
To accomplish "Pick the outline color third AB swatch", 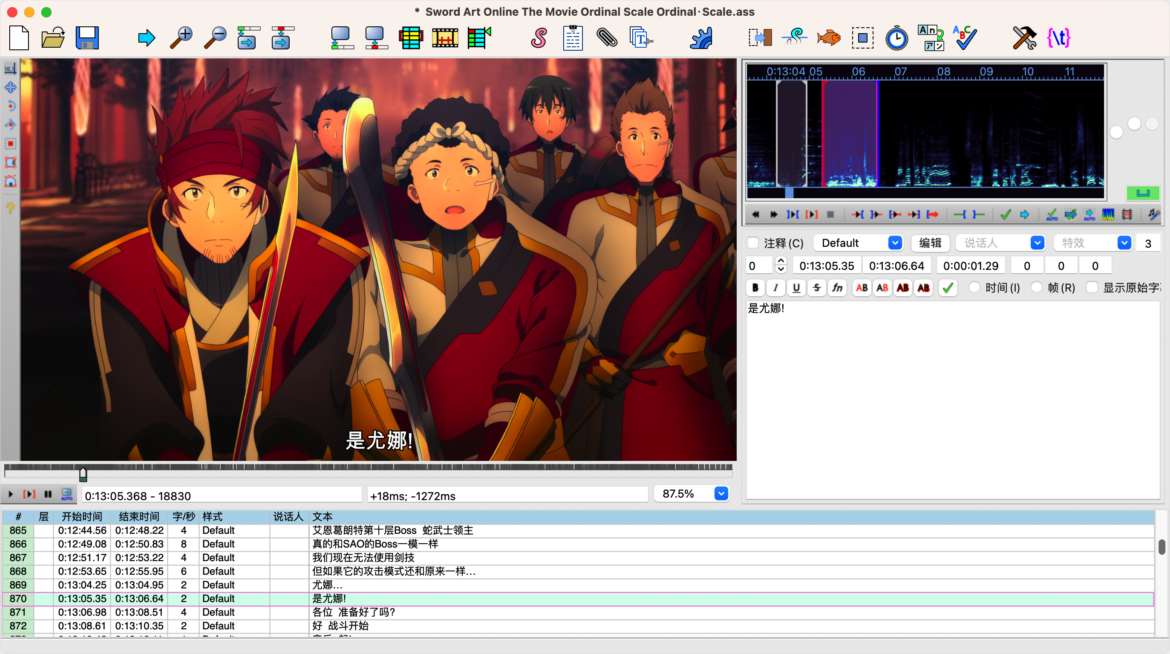I will click(x=903, y=287).
